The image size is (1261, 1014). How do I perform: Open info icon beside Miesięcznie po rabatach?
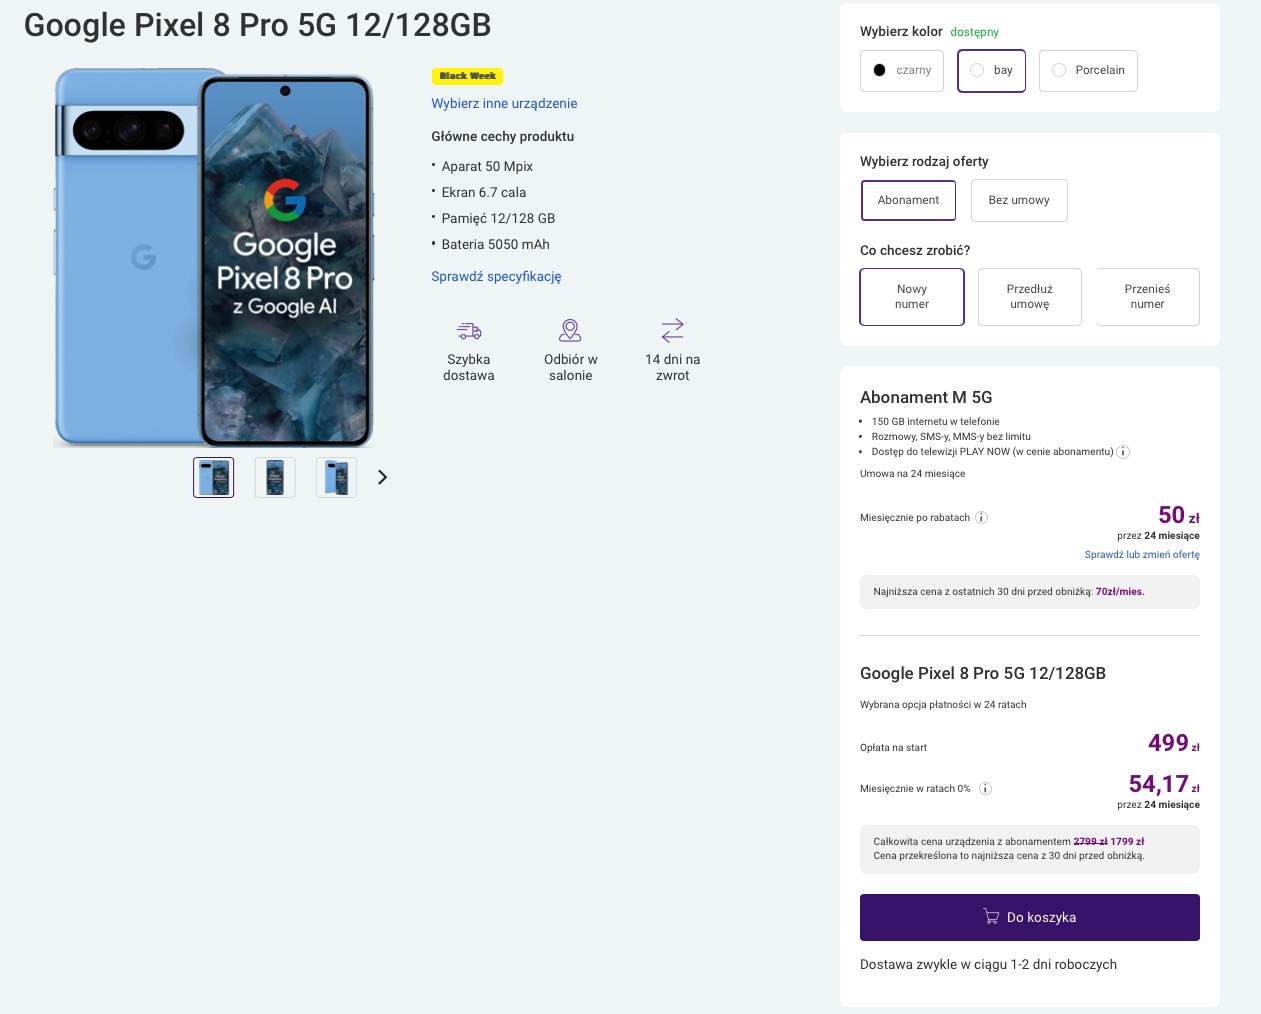point(981,518)
